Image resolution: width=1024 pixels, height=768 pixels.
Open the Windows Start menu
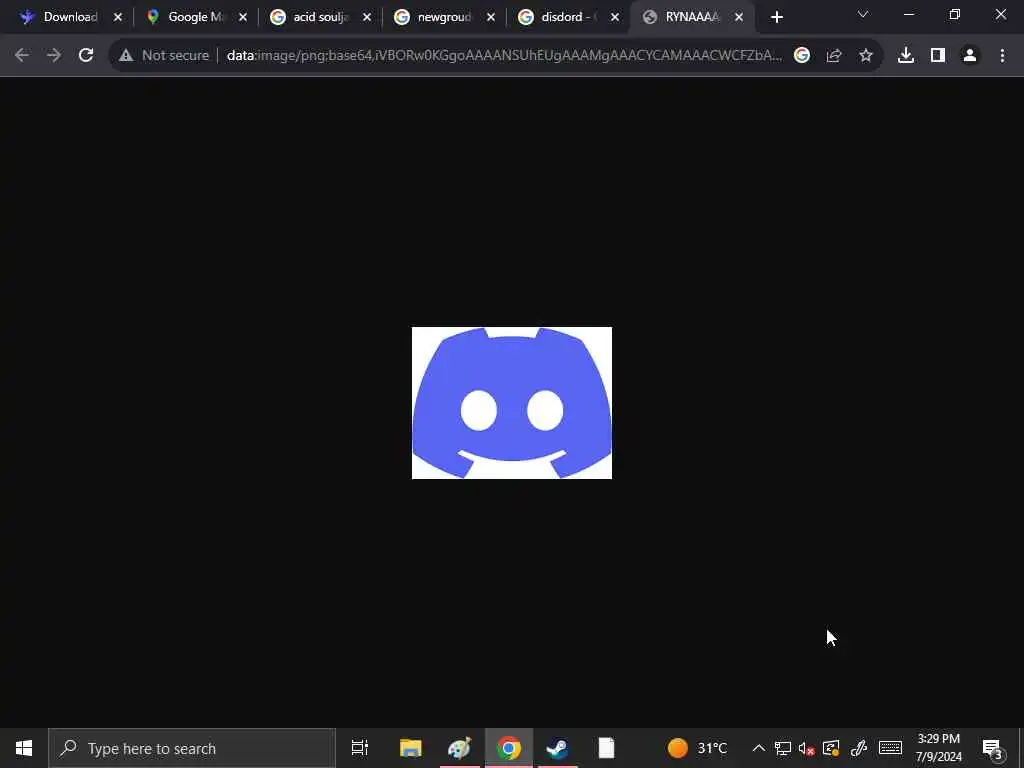point(24,748)
